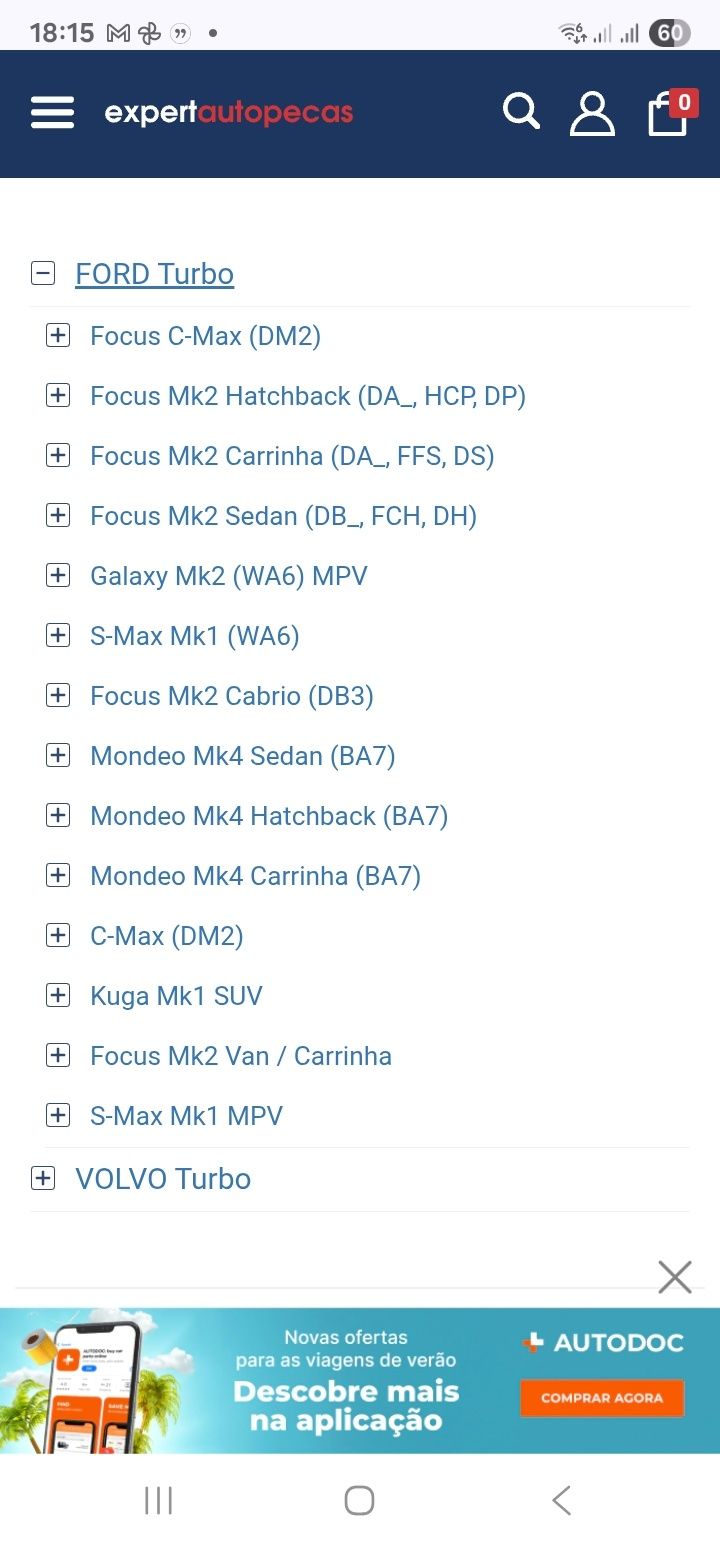Select S-Max Mk1 (WA6) entry

tap(195, 636)
